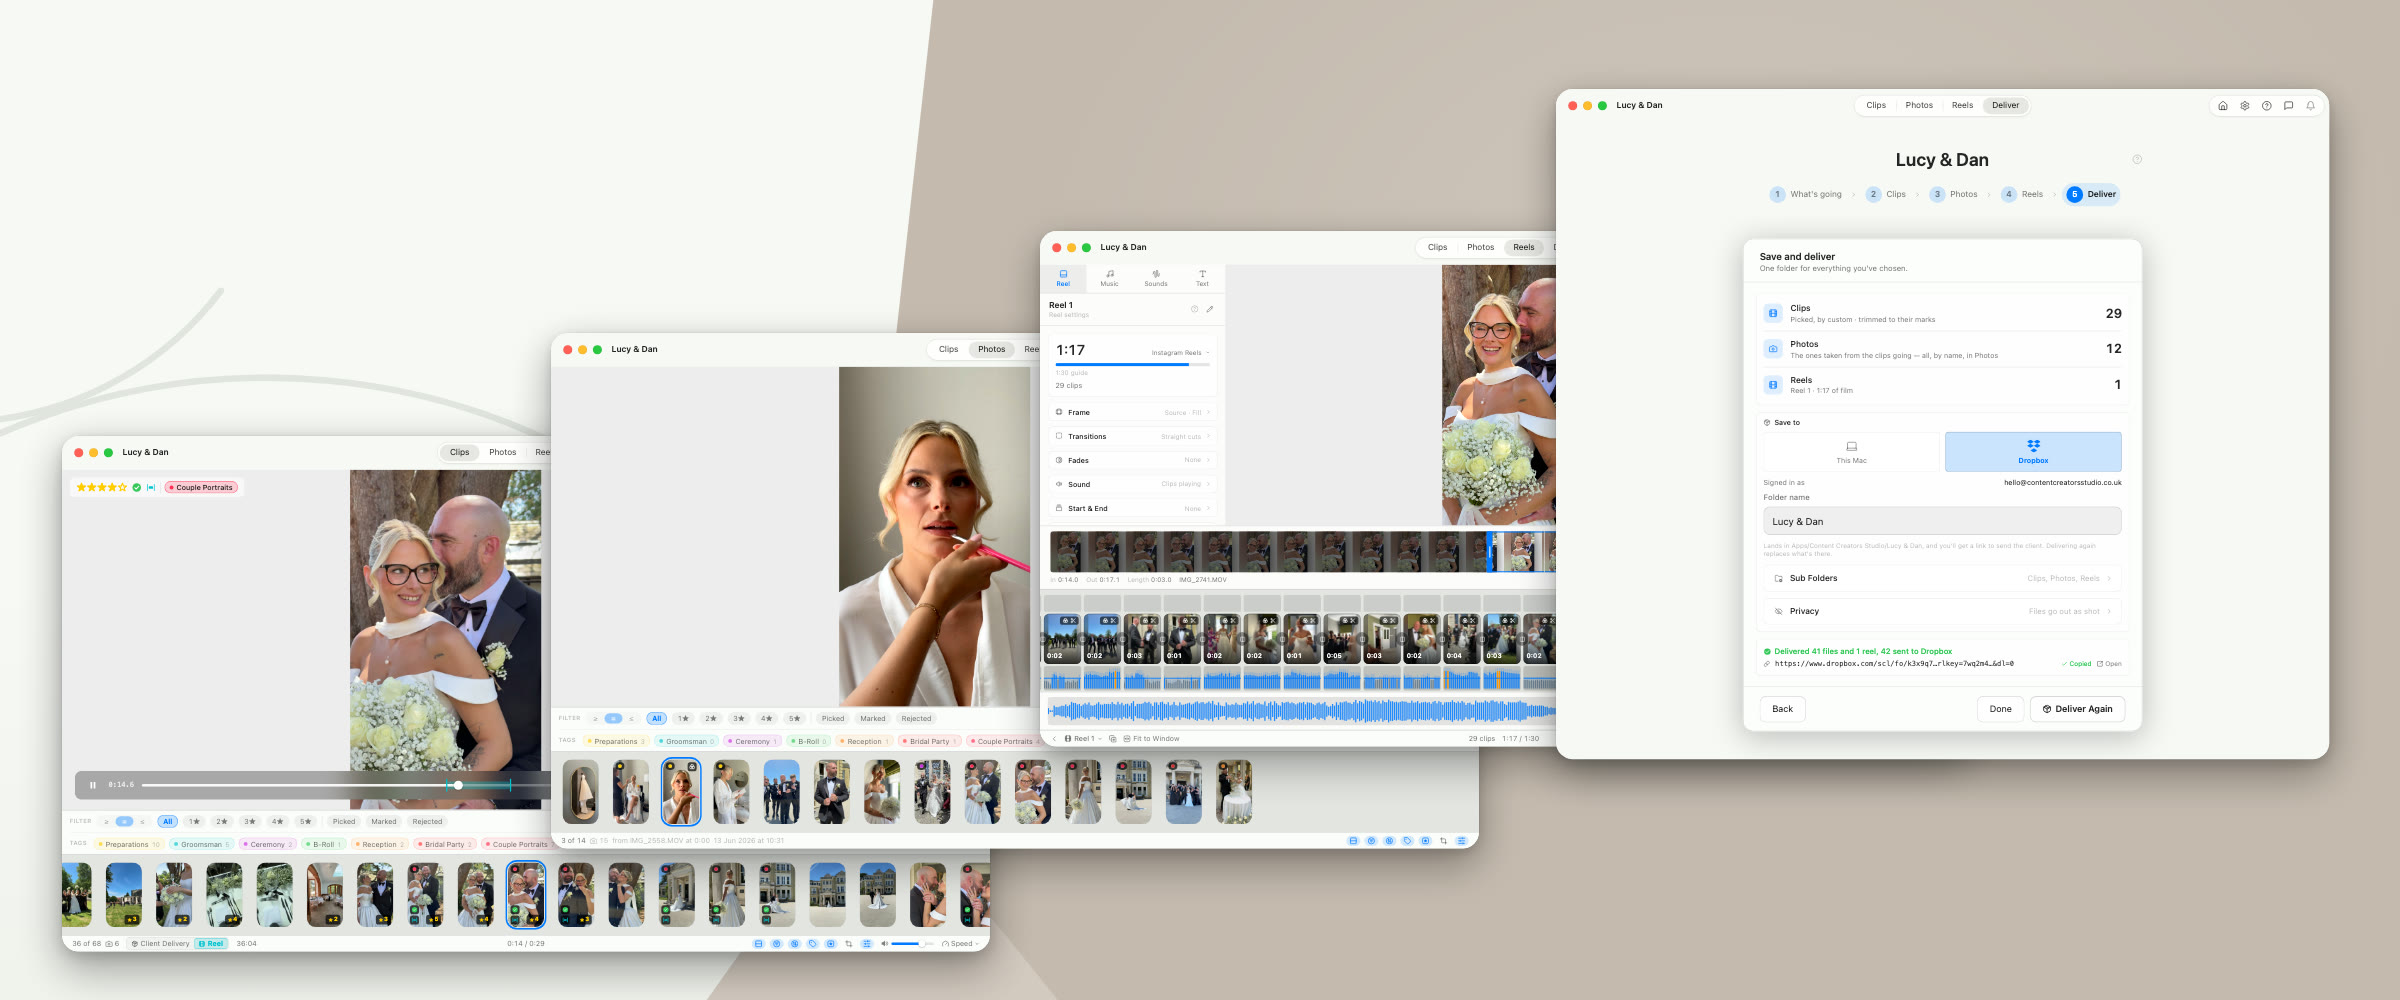The height and width of the screenshot is (1000, 2400).
Task: Expand the Transitions setting in the Reels window
Action: (x=1133, y=437)
